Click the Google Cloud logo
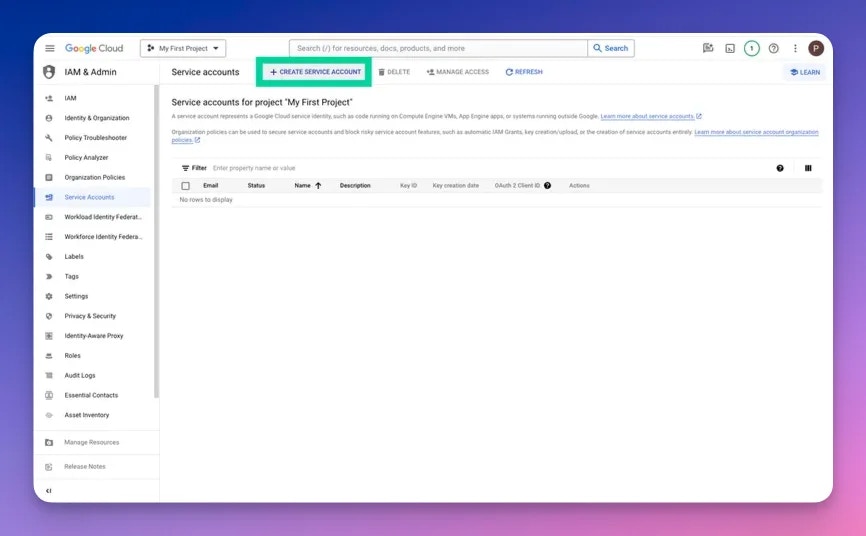This screenshot has height=536, width=866. tap(94, 48)
